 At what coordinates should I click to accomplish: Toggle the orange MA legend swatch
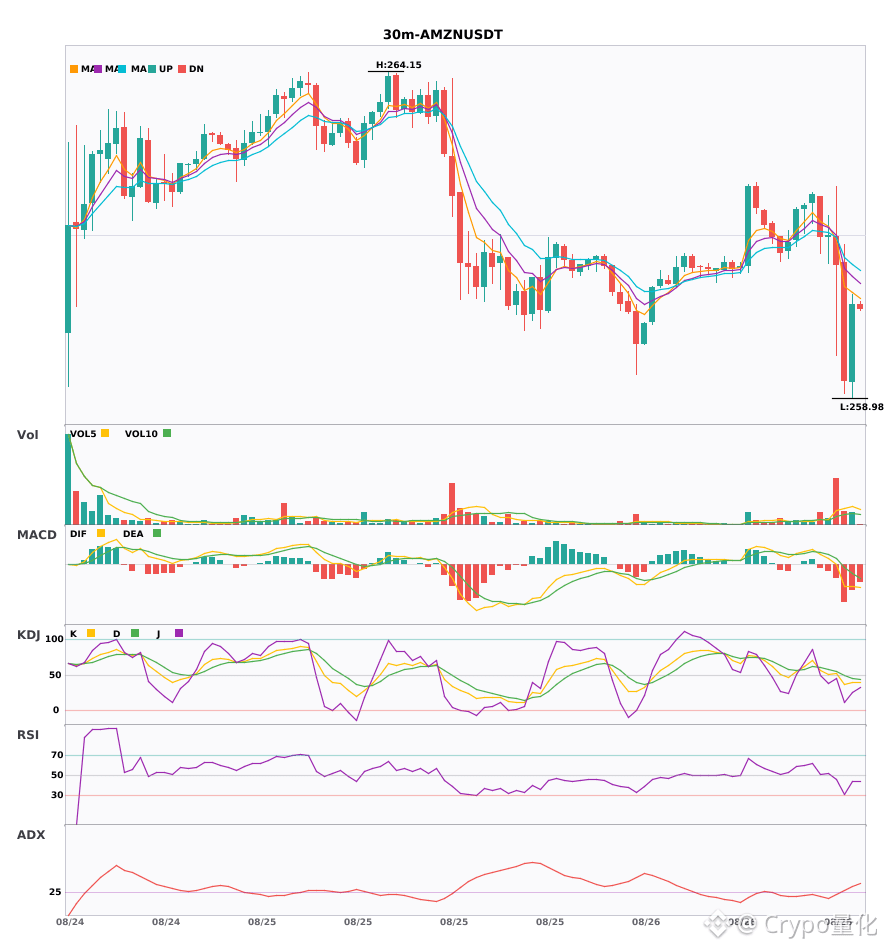click(74, 69)
